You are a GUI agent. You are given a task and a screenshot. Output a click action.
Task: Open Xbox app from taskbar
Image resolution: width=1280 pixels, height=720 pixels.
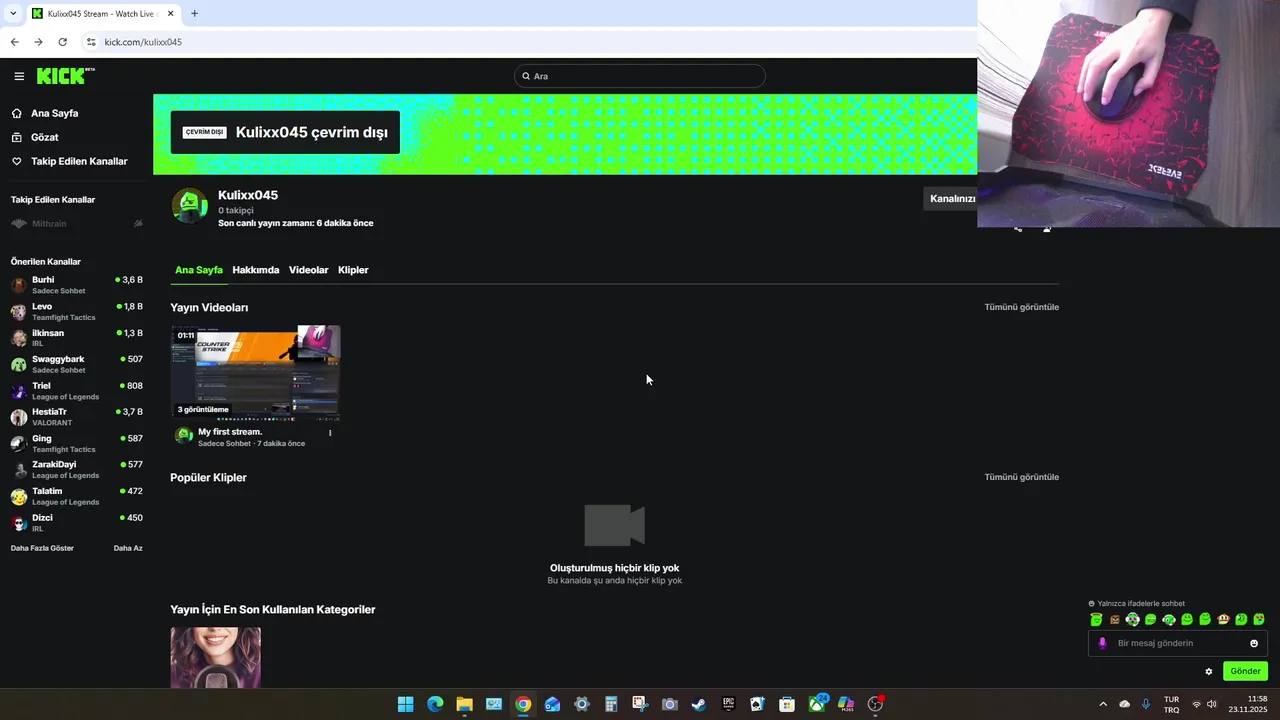(x=817, y=704)
